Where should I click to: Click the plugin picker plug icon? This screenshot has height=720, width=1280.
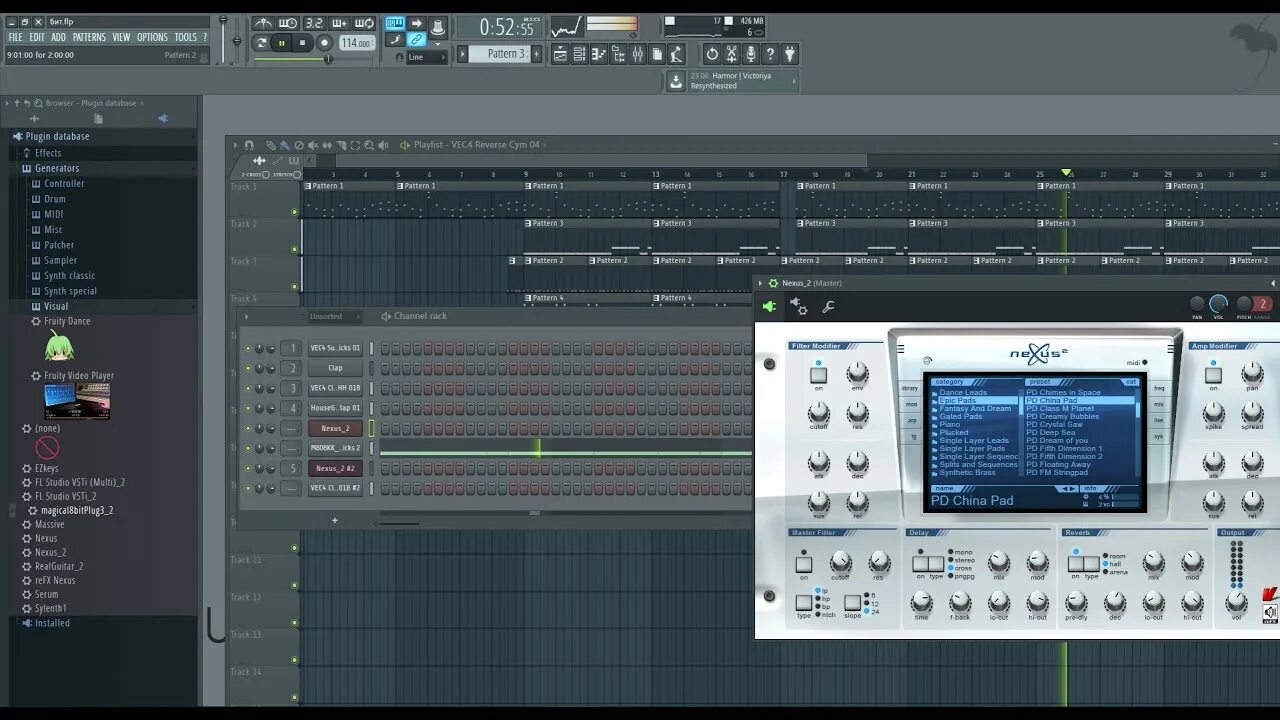[x=790, y=54]
